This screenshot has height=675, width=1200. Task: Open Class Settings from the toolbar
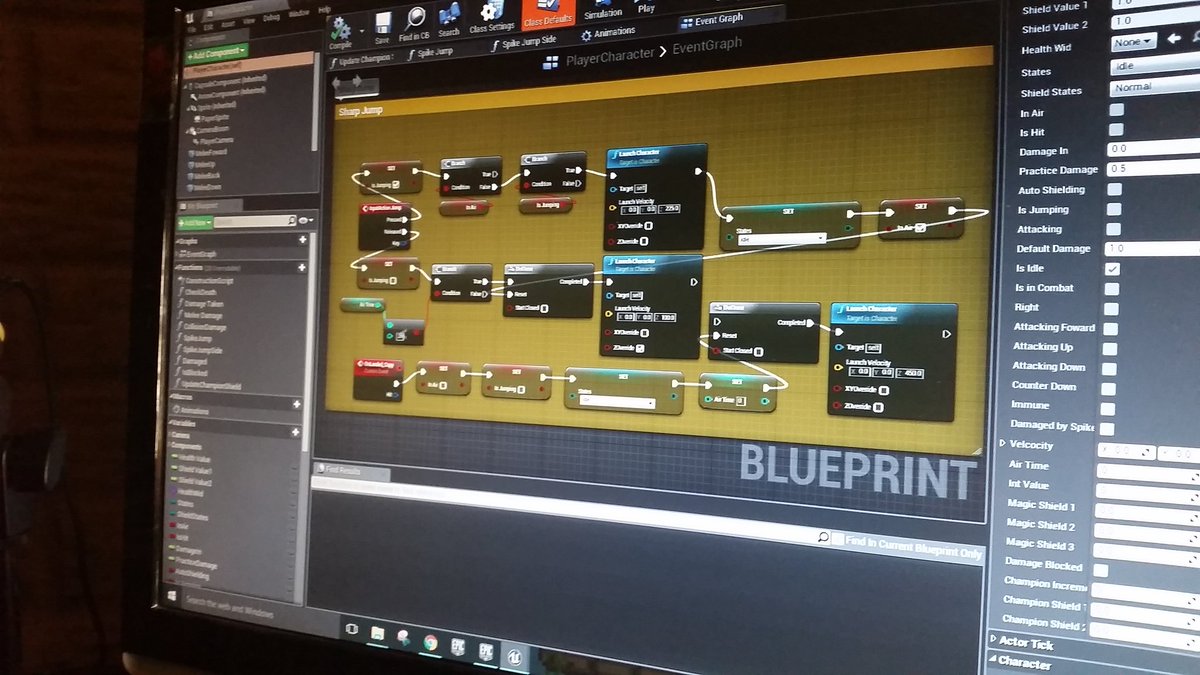pyautogui.click(x=491, y=16)
